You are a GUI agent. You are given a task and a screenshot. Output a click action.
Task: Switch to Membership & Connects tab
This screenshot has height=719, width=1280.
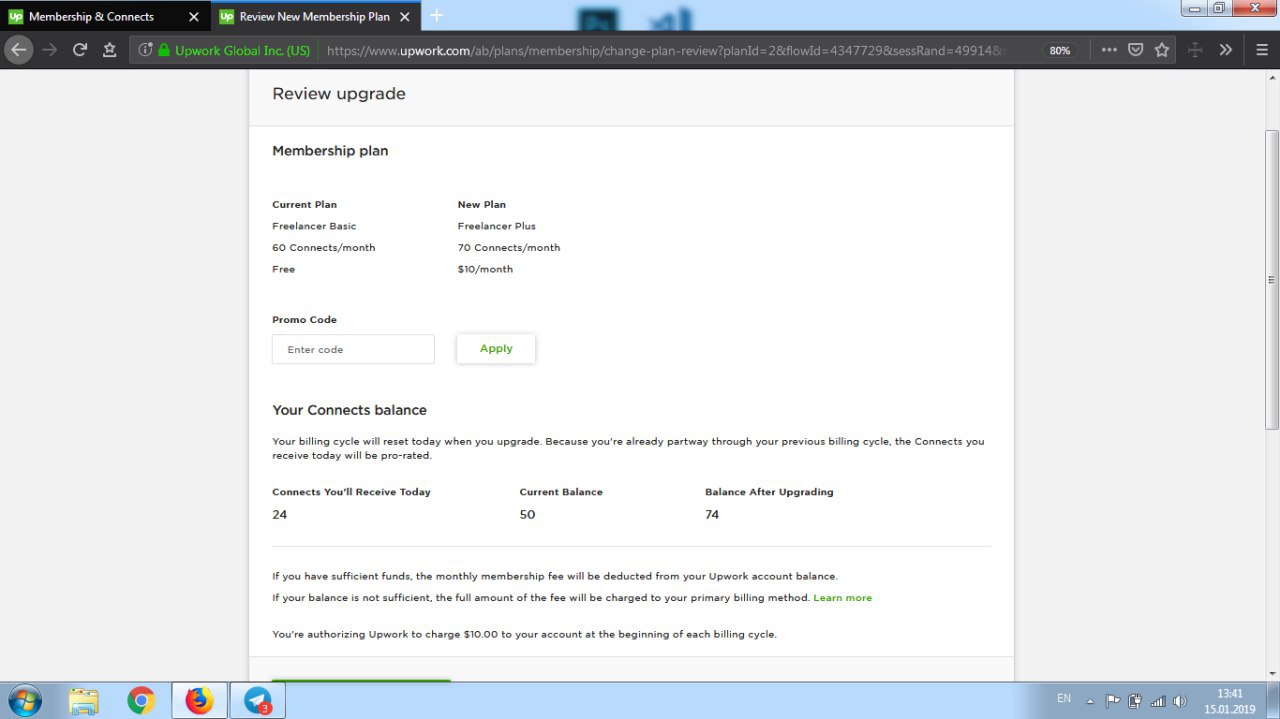105,17
